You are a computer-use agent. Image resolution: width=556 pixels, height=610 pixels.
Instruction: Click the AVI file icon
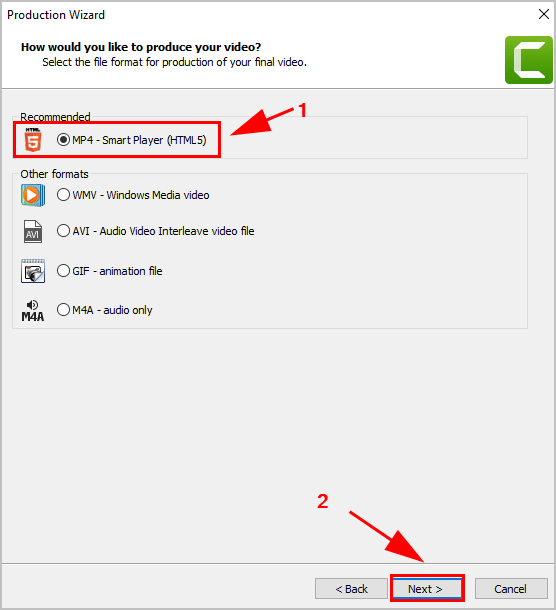click(x=33, y=231)
